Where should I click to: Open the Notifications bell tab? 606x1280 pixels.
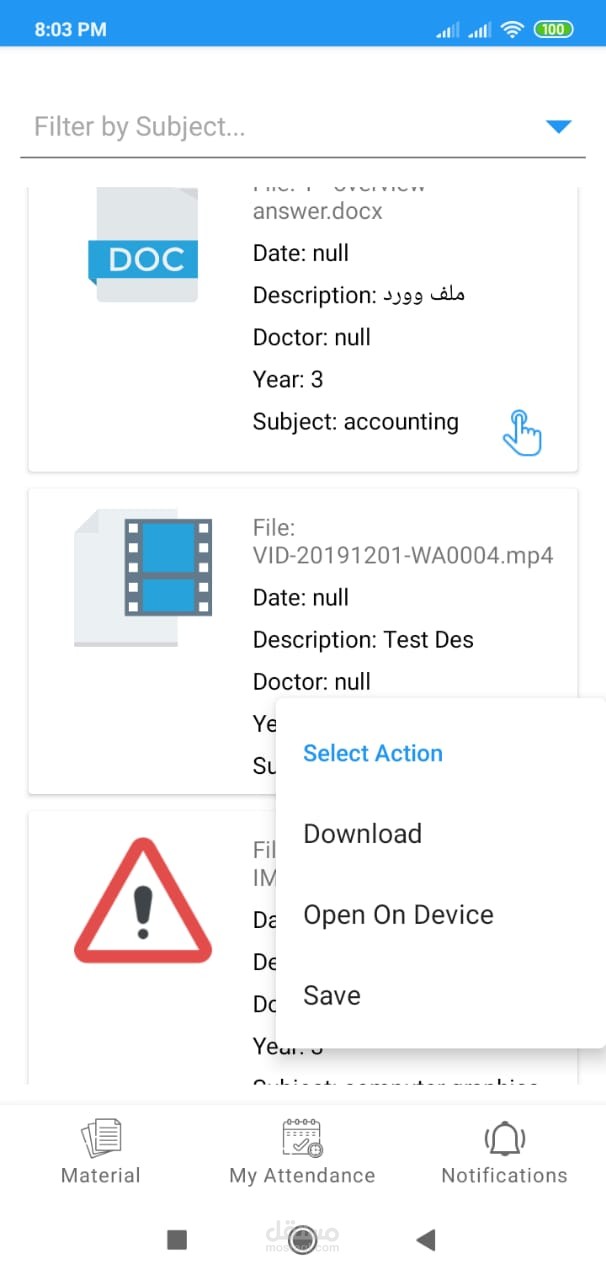tap(504, 1153)
